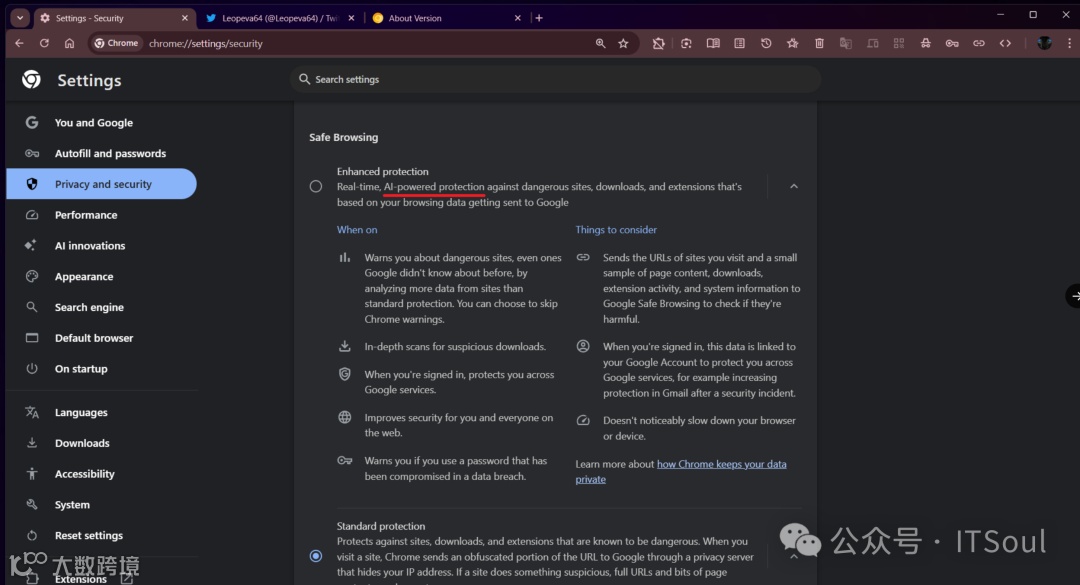Click the translate icon in toolbar

coord(846,43)
